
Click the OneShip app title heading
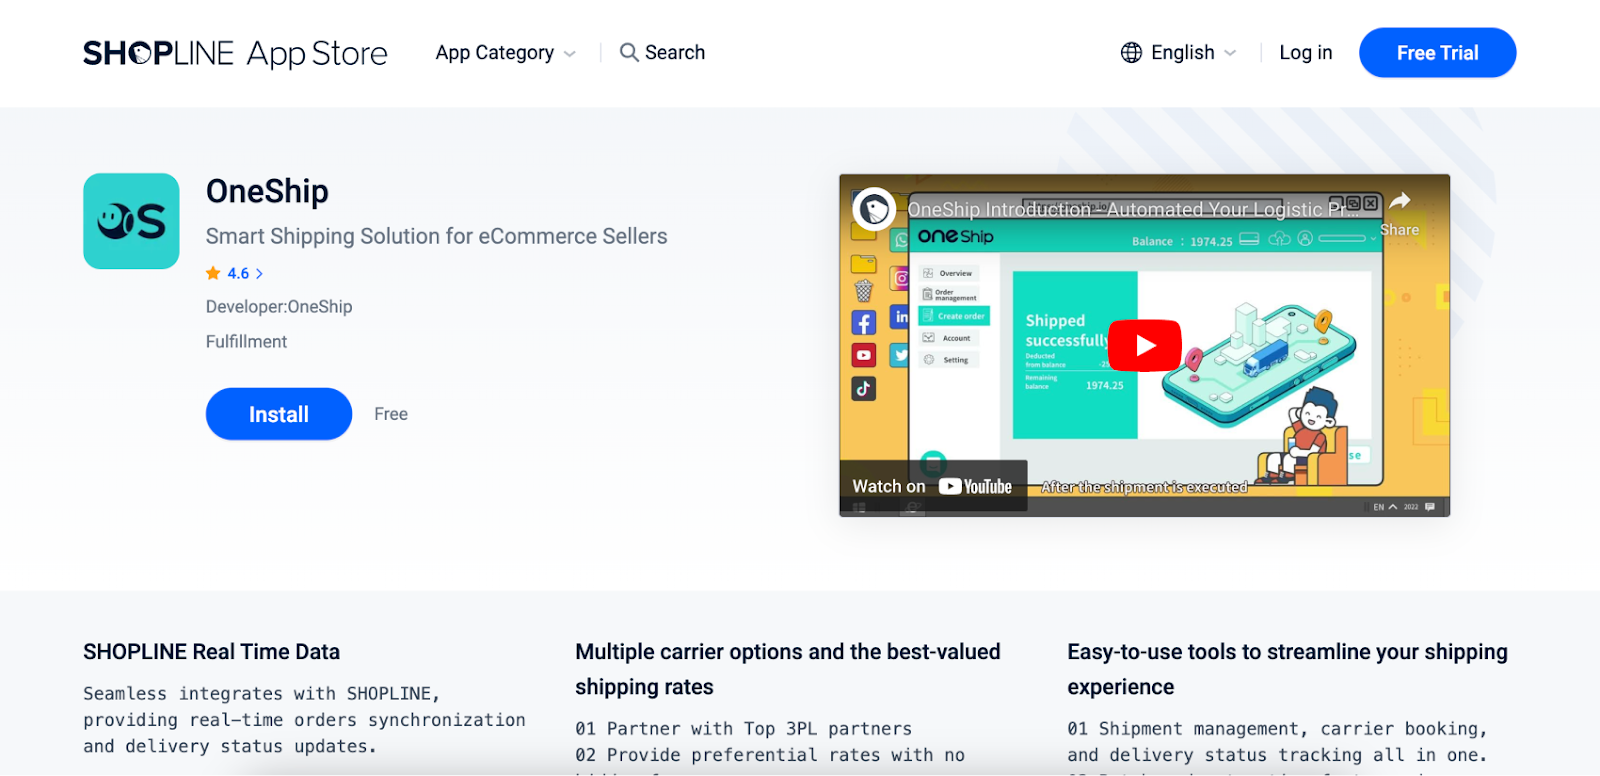click(267, 191)
